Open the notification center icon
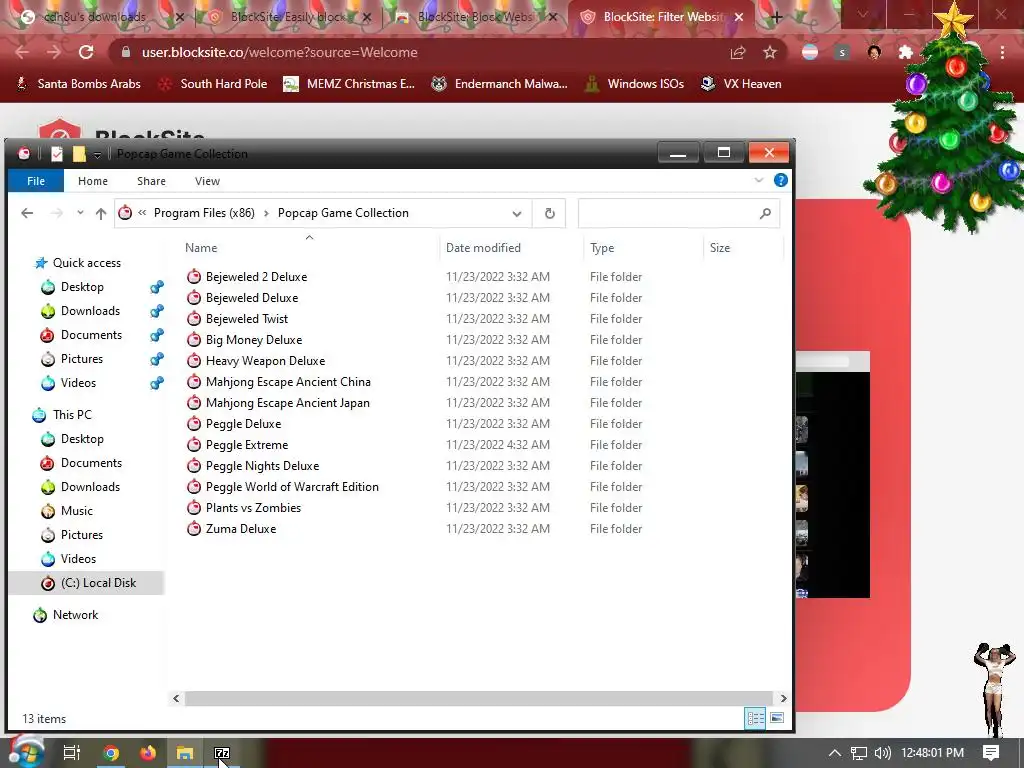 coord(991,753)
